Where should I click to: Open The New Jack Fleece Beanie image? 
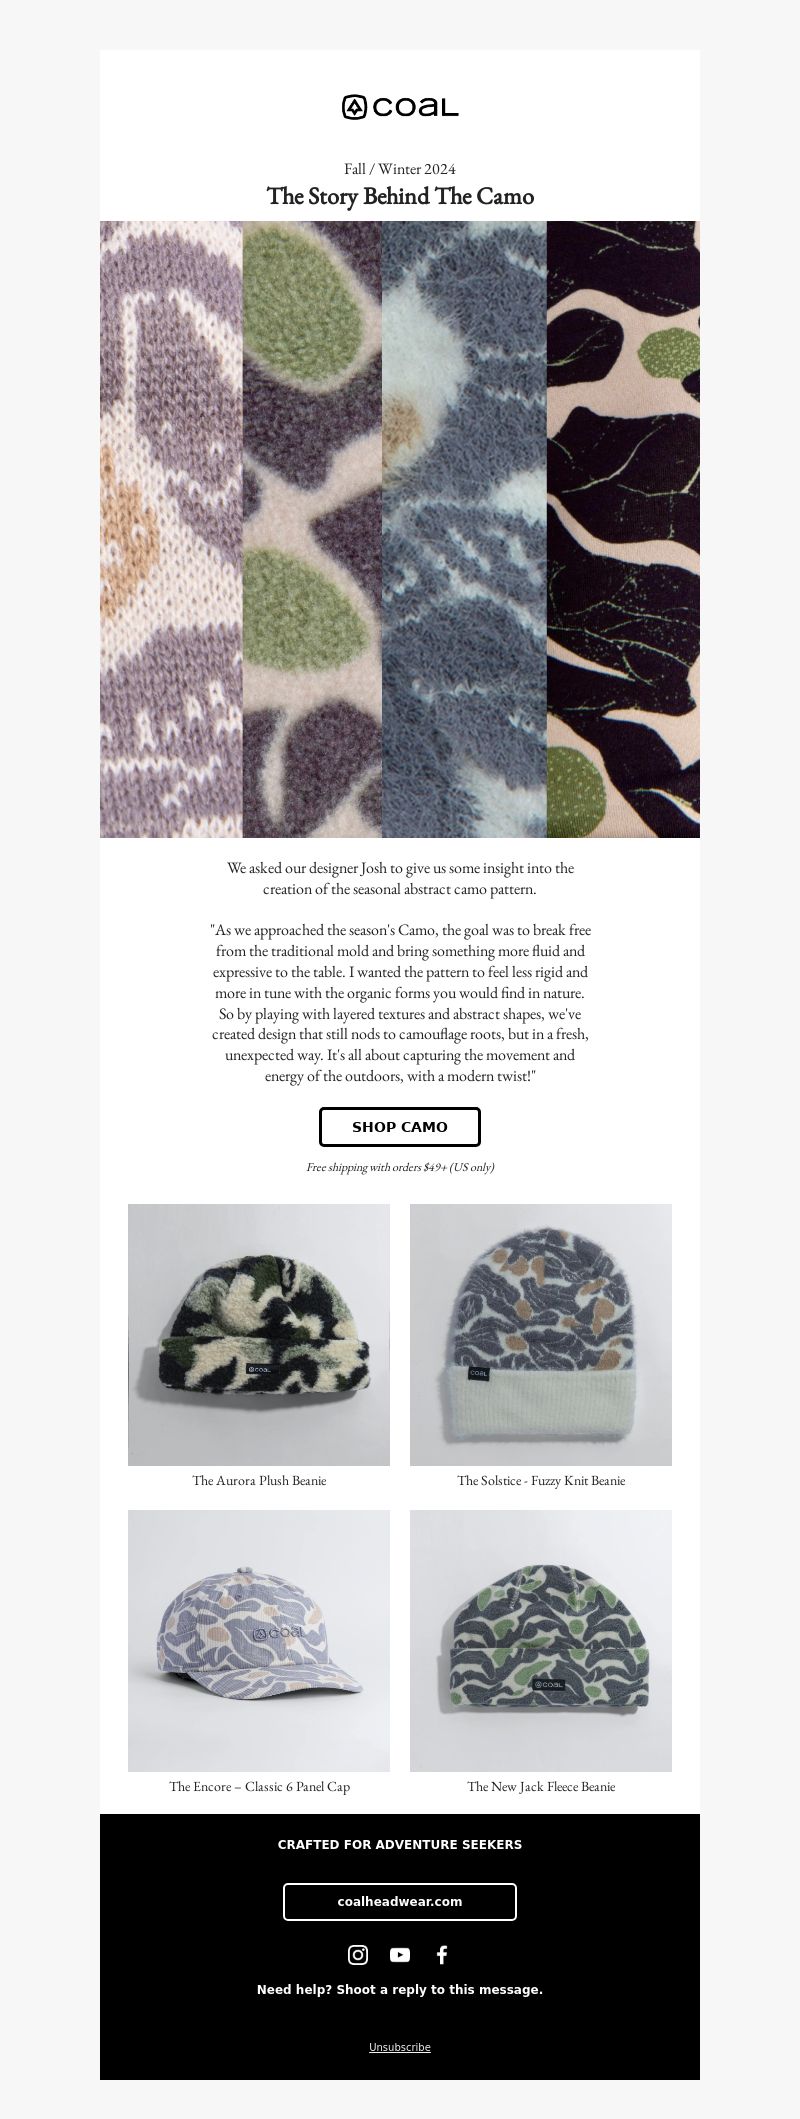click(541, 1640)
